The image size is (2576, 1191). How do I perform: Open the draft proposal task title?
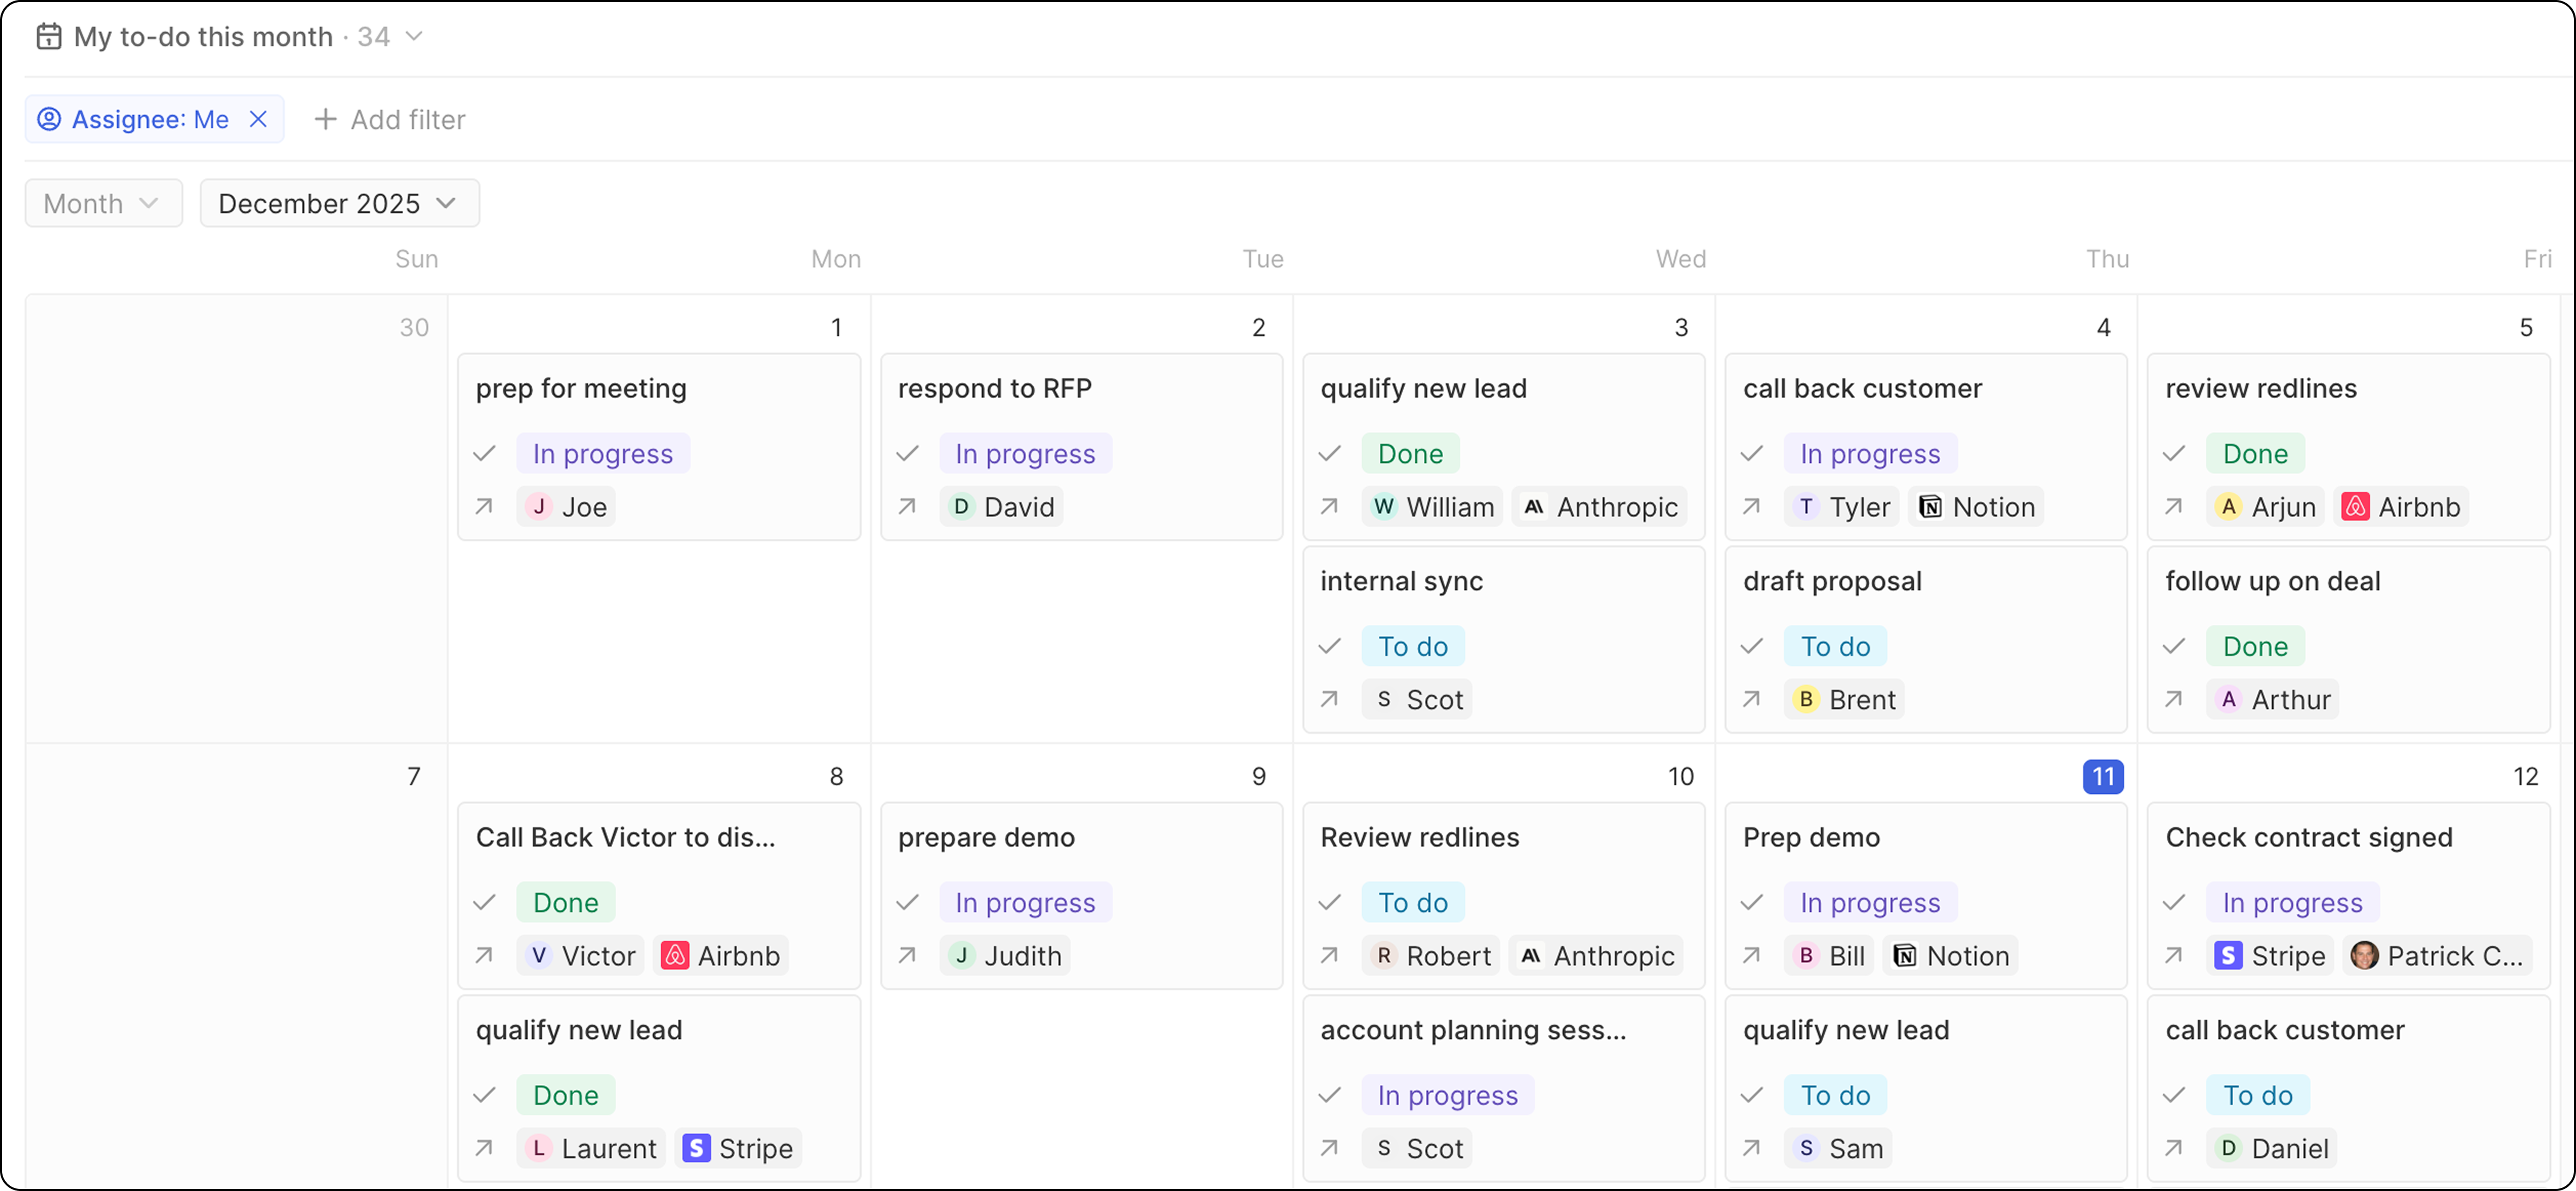point(1832,581)
